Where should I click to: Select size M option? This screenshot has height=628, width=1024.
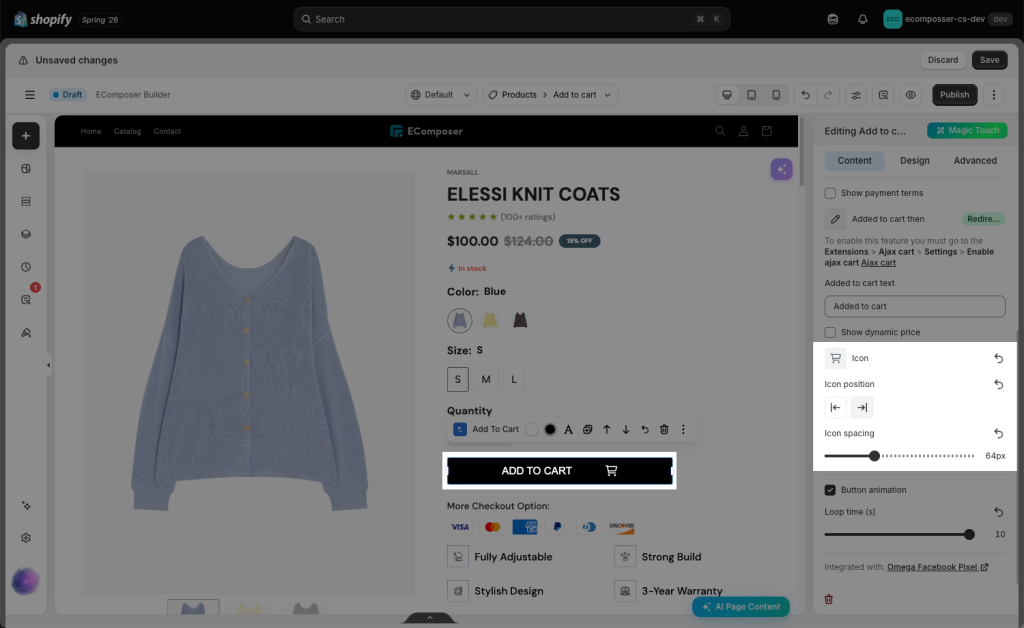[x=486, y=379]
